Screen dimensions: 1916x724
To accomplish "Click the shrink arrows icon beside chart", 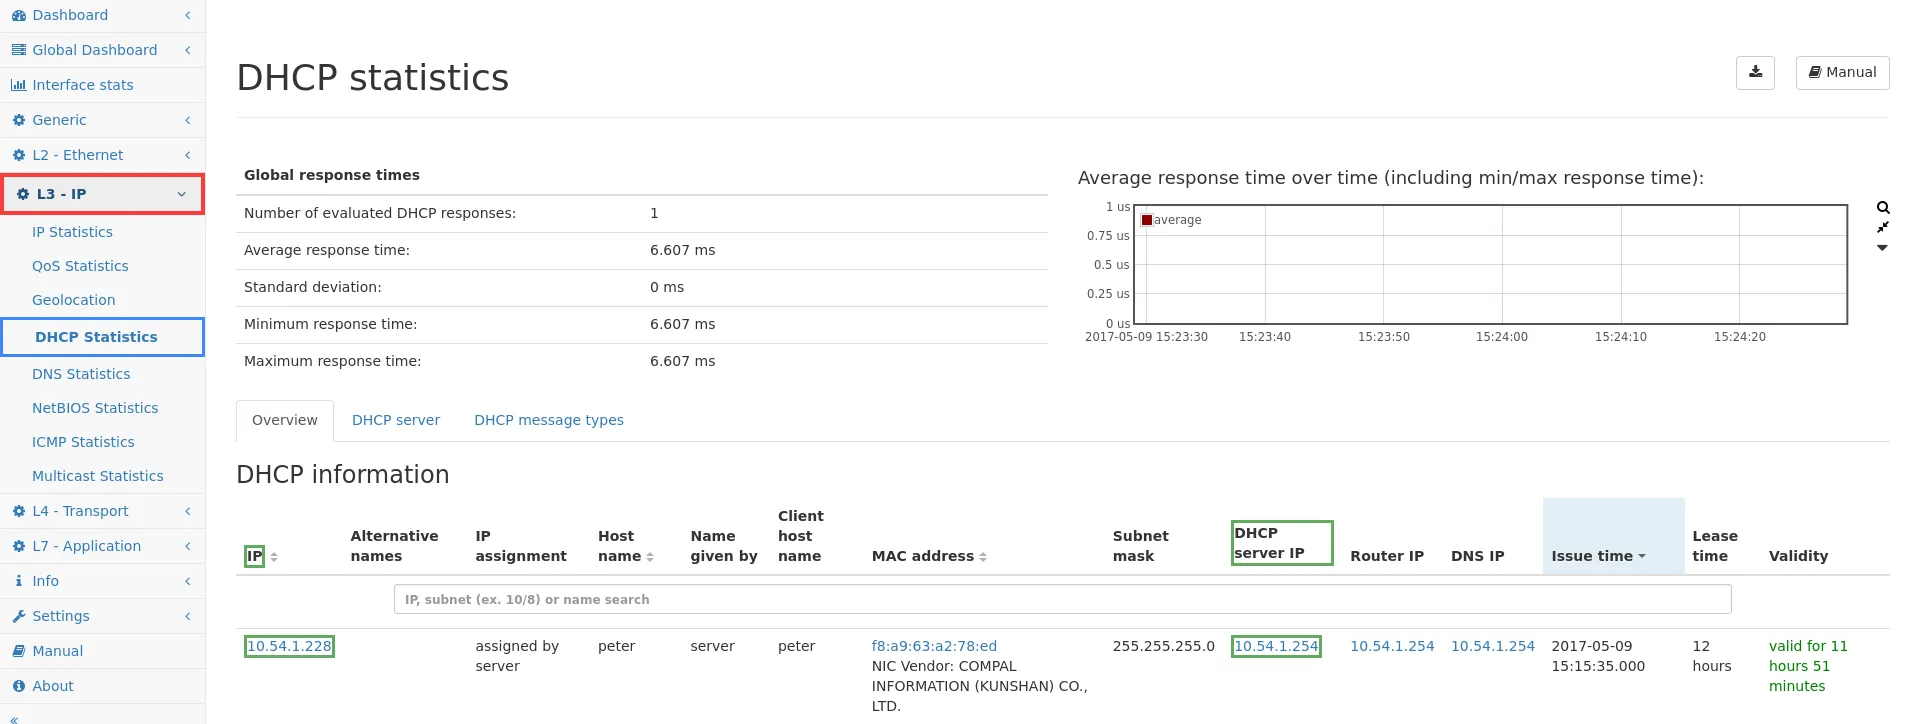I will pyautogui.click(x=1883, y=228).
